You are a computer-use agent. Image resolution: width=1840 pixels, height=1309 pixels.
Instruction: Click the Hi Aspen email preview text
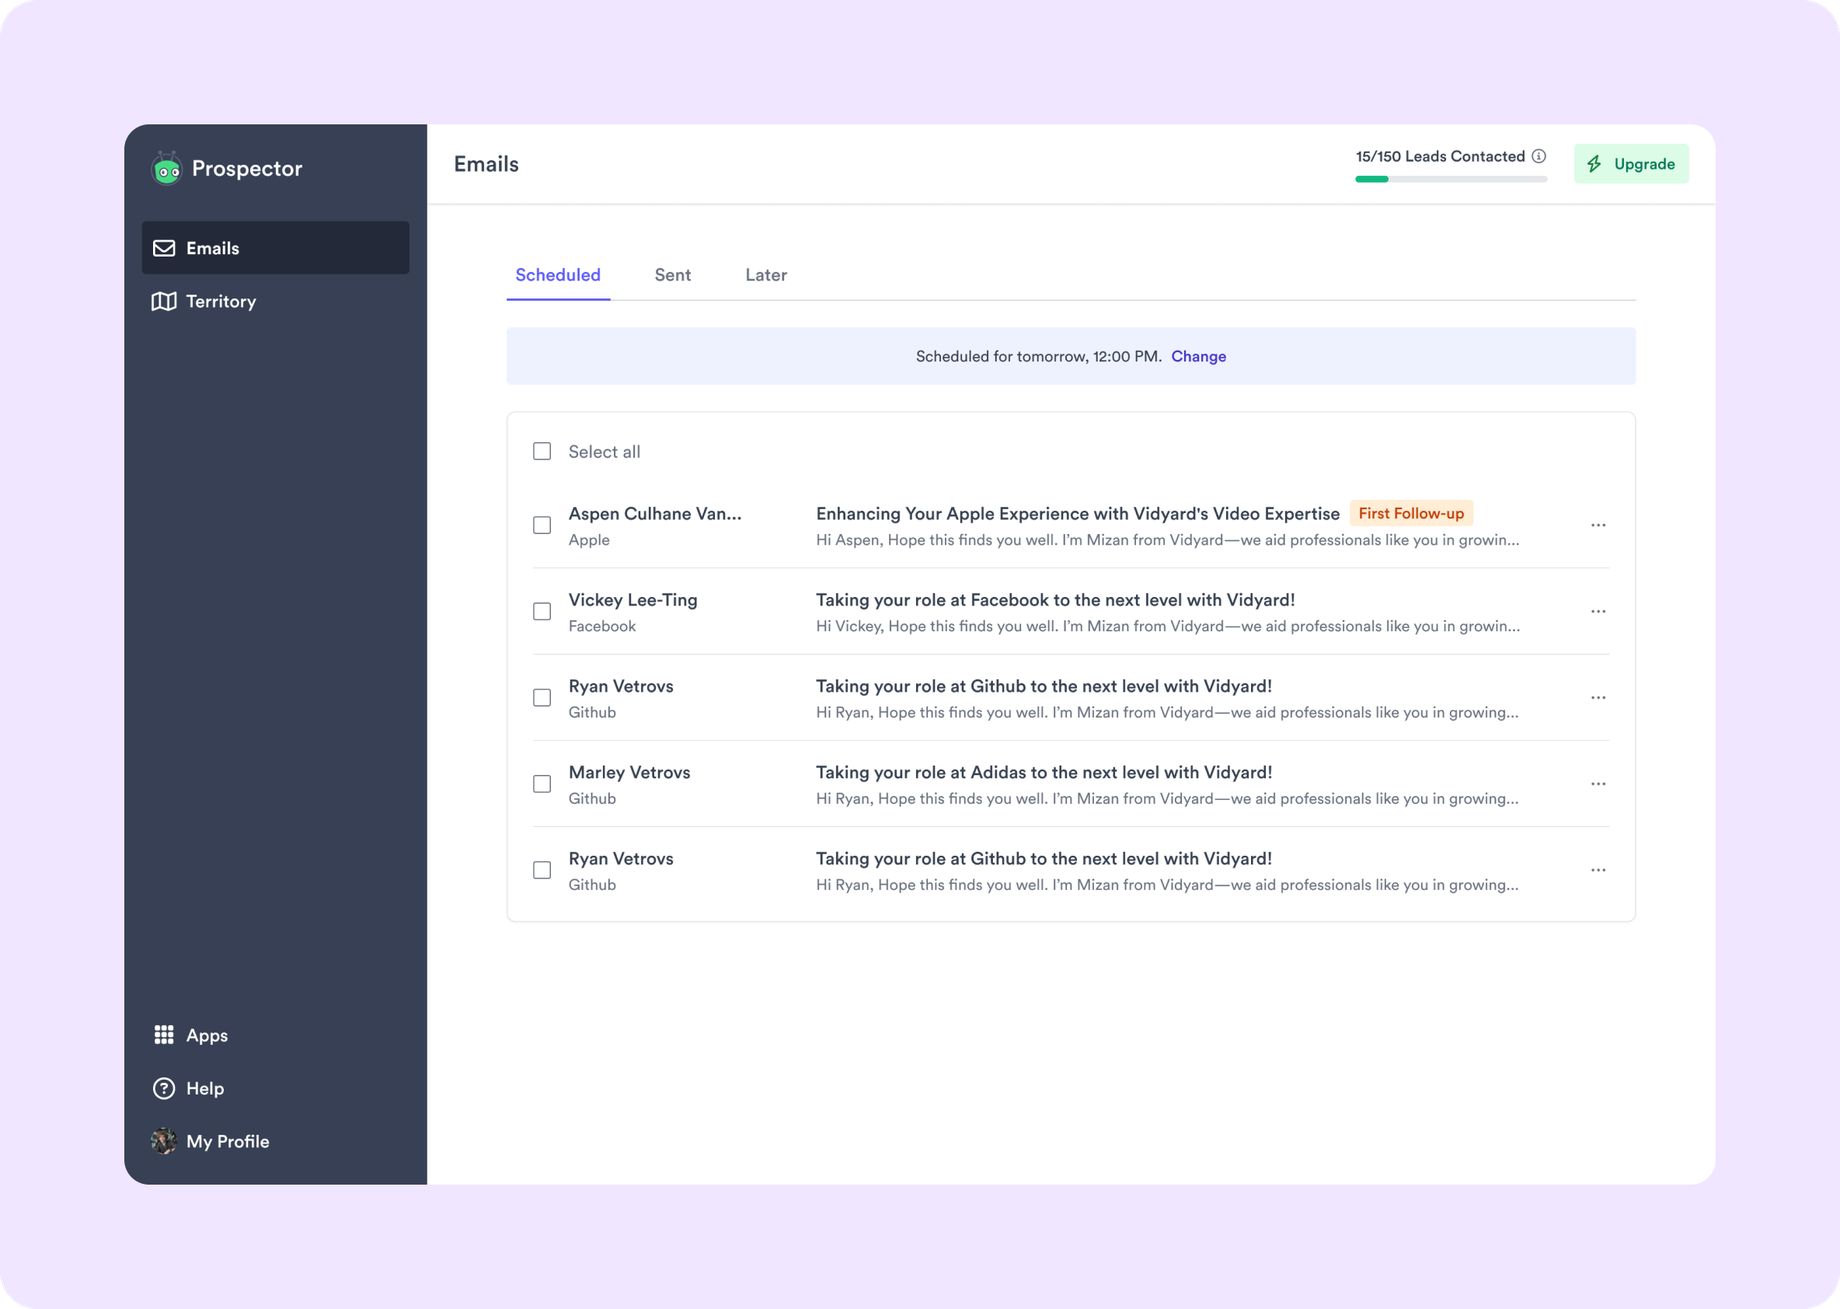point(1167,540)
